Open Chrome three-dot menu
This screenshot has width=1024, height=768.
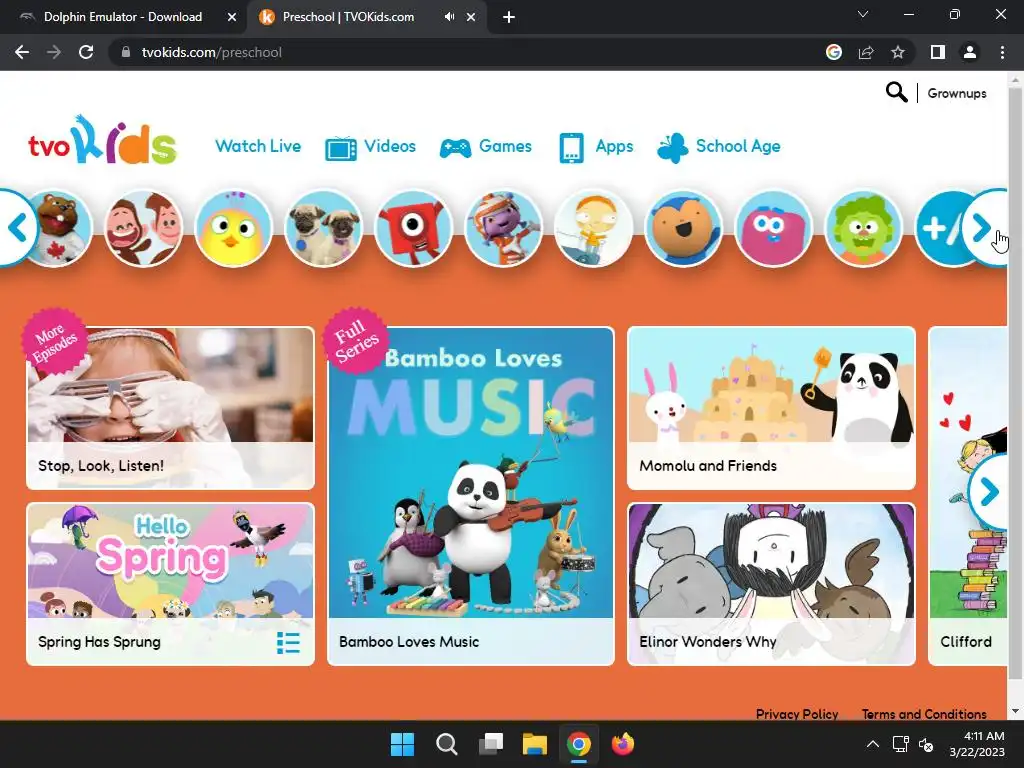[1002, 52]
